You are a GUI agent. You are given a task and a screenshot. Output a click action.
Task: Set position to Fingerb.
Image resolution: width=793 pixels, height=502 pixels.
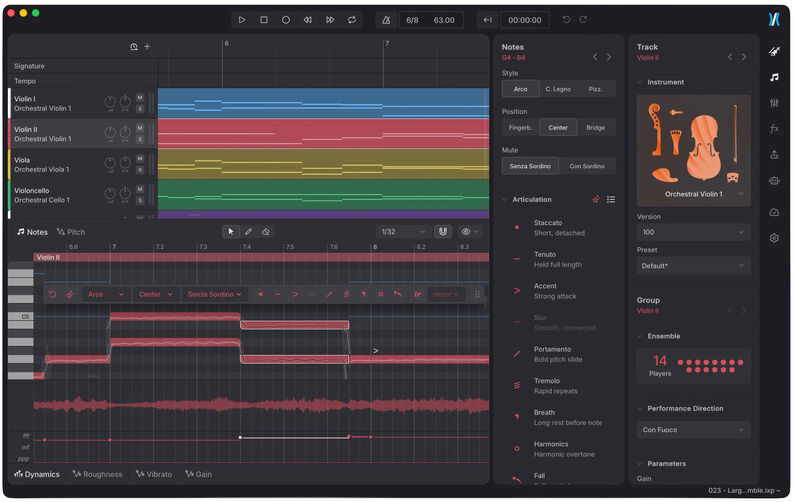[520, 128]
